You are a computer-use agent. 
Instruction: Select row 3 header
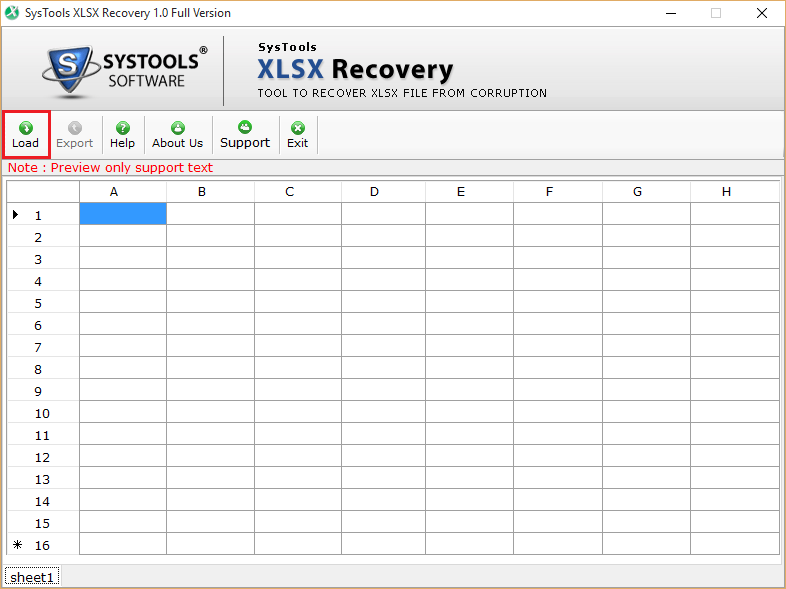pos(43,258)
